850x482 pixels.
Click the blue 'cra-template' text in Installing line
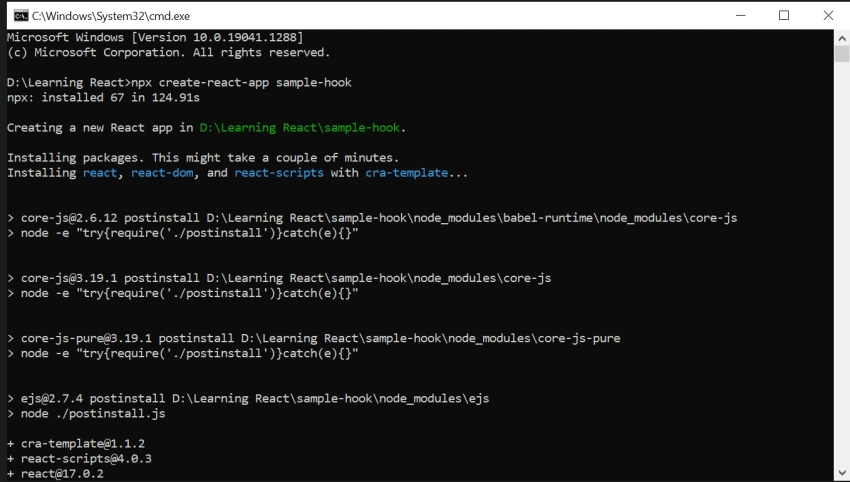pos(407,173)
